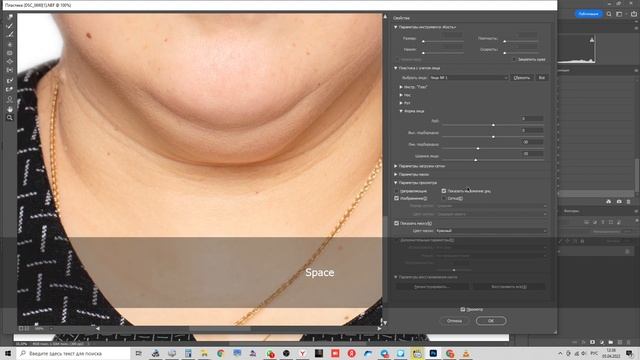Screen dimensions: 640x360
Task: Enable the Show Mesh checkbox
Action: pos(444,198)
